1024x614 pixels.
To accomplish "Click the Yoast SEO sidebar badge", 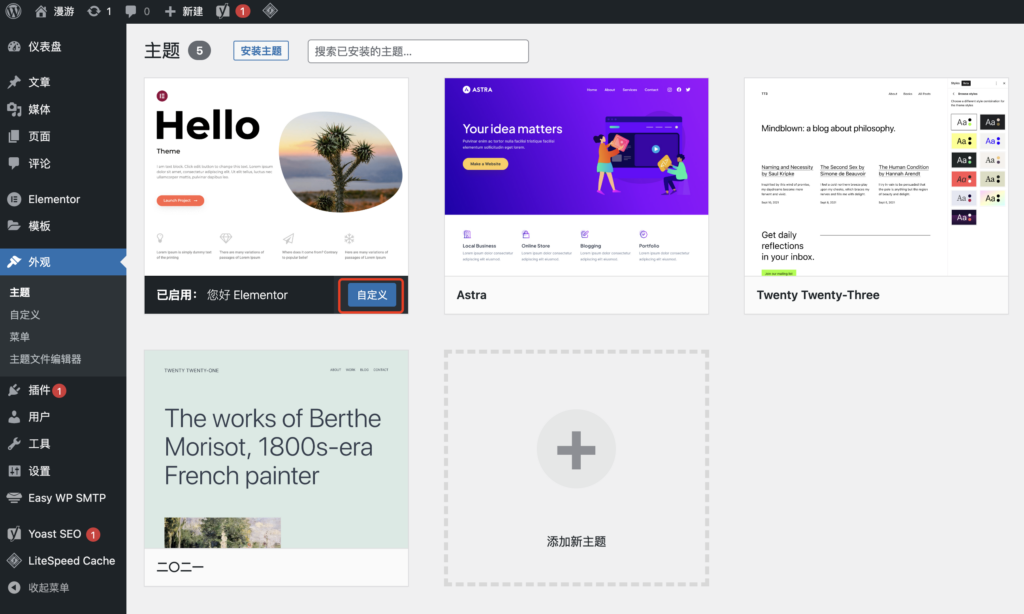I will coord(93,534).
